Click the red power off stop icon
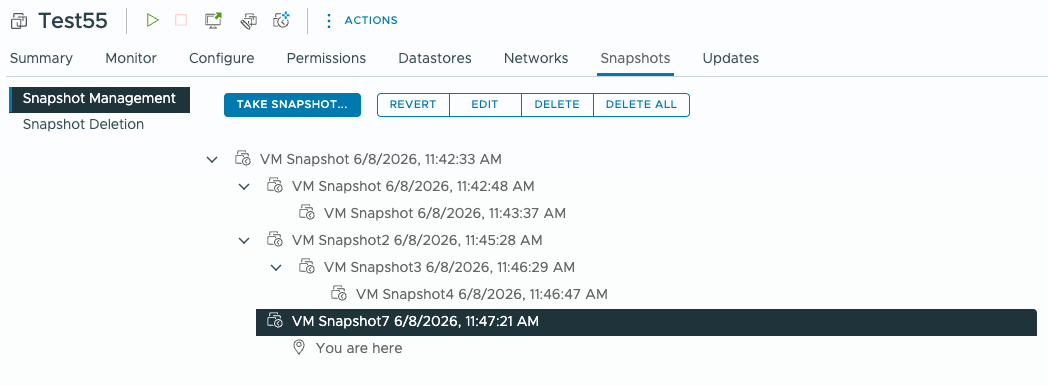This screenshot has height=385, width=1048. coord(181,20)
